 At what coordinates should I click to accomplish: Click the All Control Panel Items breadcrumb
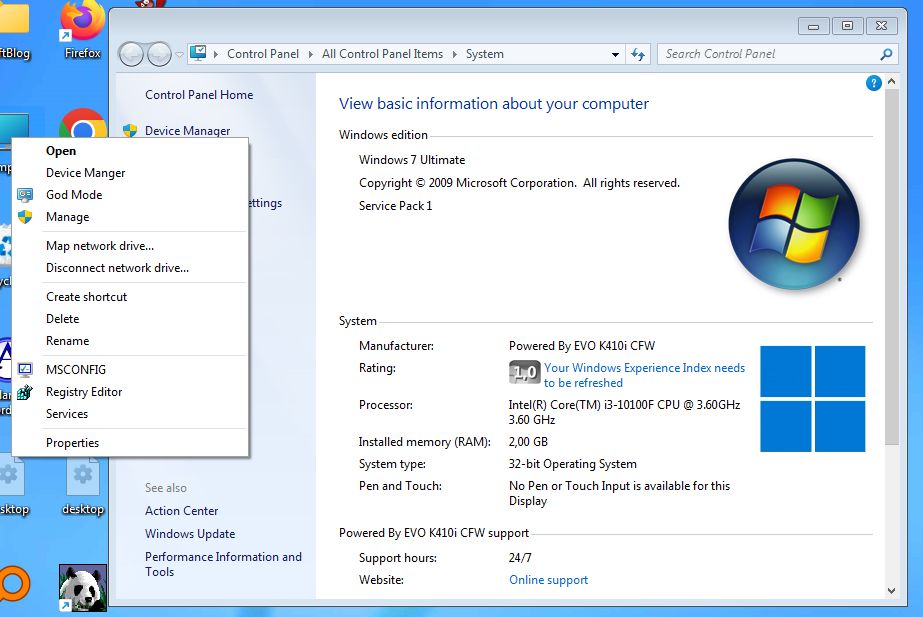click(x=382, y=54)
